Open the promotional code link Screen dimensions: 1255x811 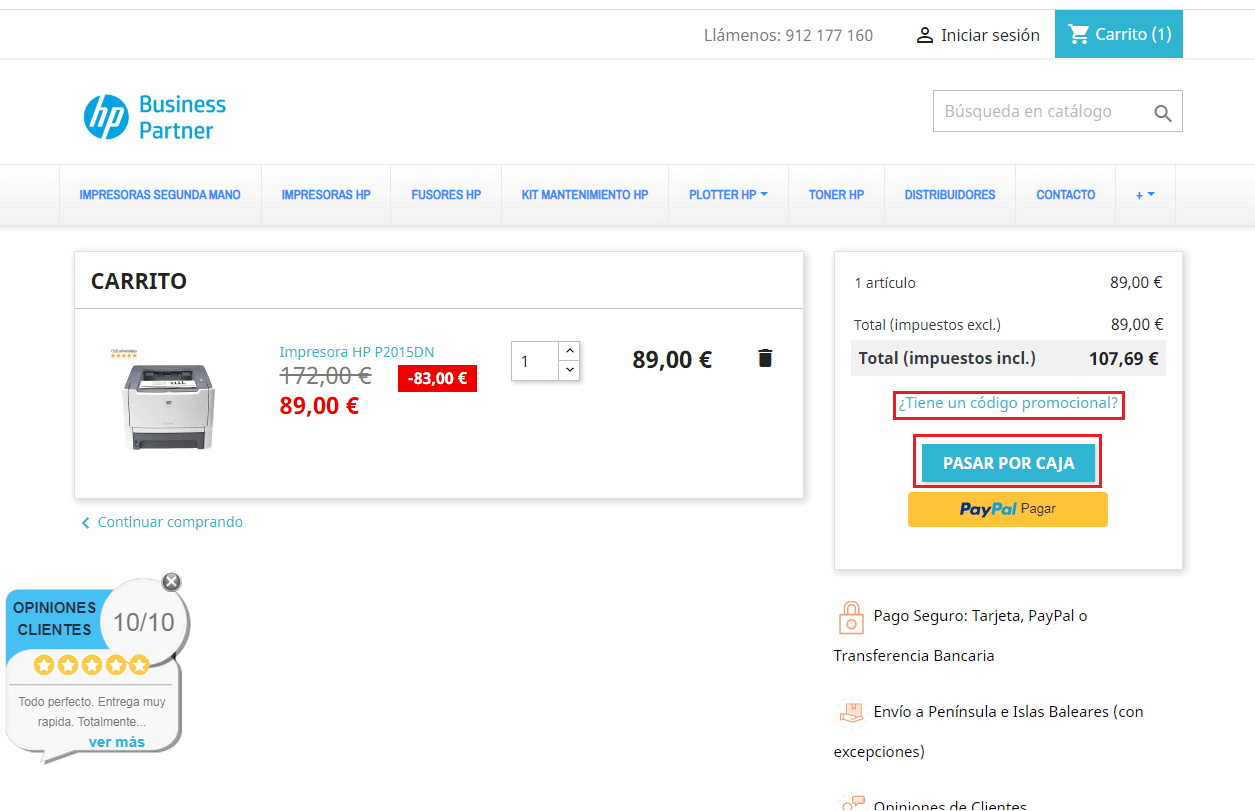[1008, 403]
